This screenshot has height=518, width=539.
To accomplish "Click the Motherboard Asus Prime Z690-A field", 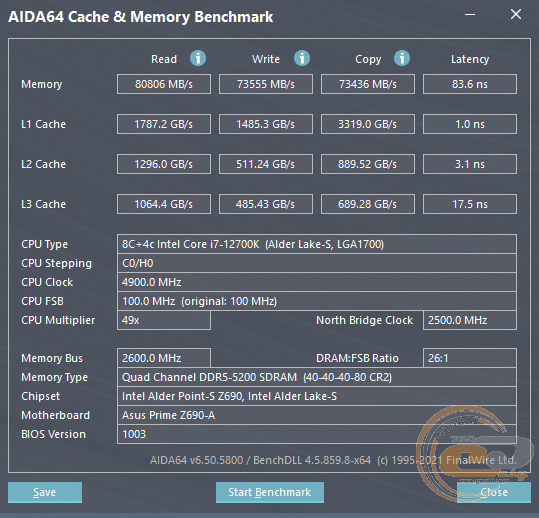I will [x=317, y=415].
